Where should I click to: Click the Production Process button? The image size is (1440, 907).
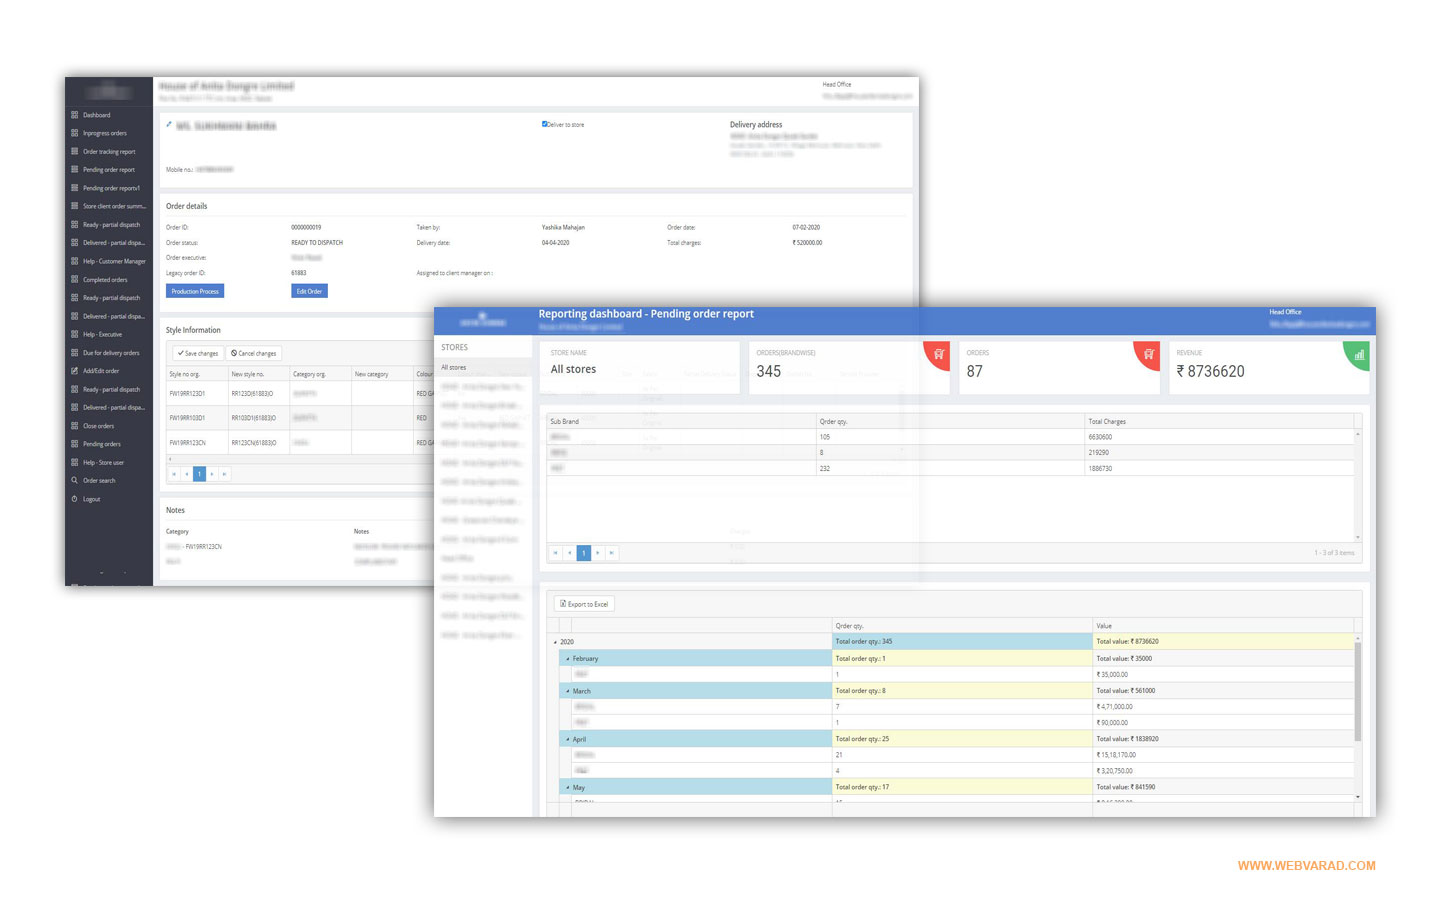pos(195,291)
